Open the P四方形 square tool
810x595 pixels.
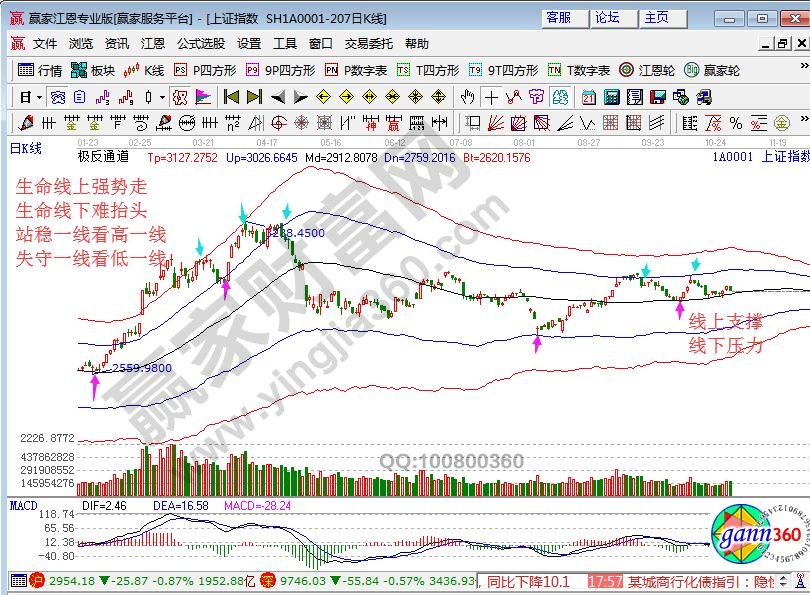(x=204, y=70)
